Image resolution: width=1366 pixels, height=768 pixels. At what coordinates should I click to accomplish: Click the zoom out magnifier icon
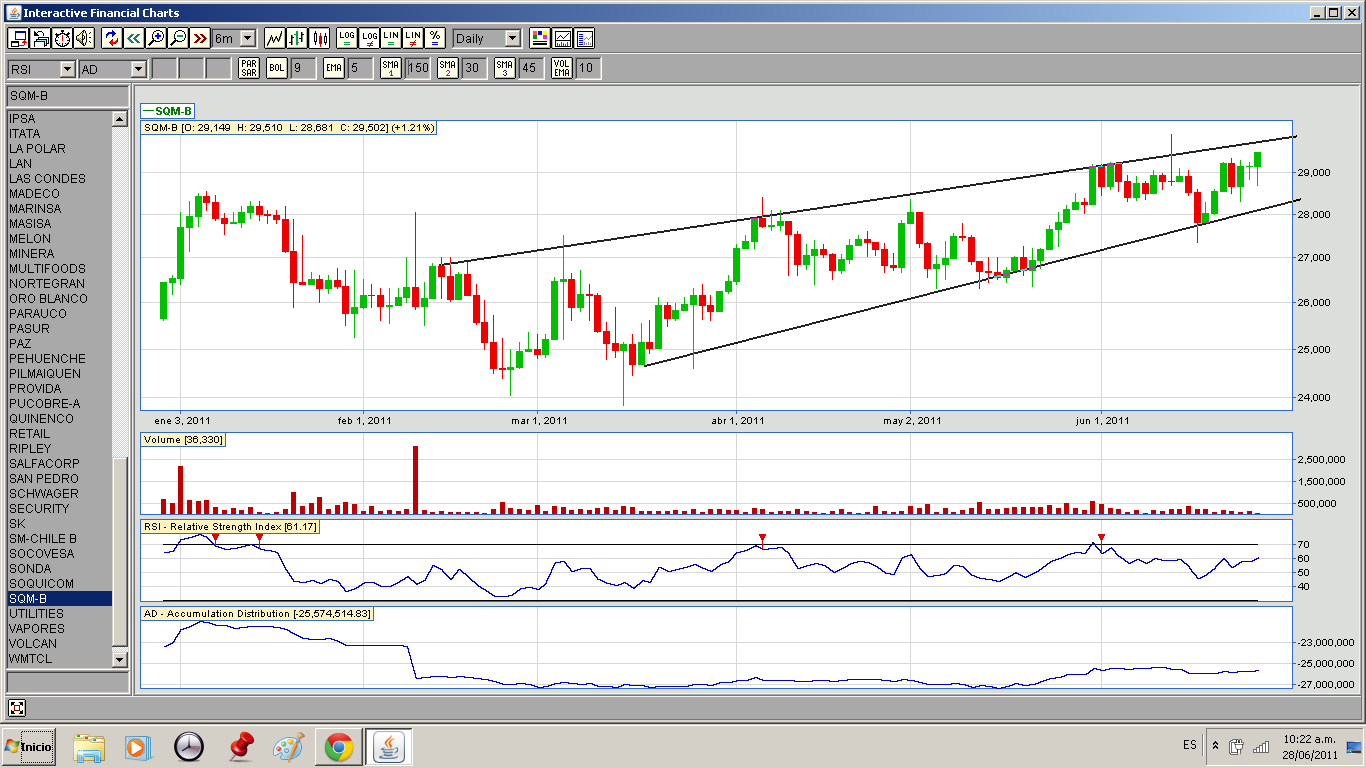(178, 38)
